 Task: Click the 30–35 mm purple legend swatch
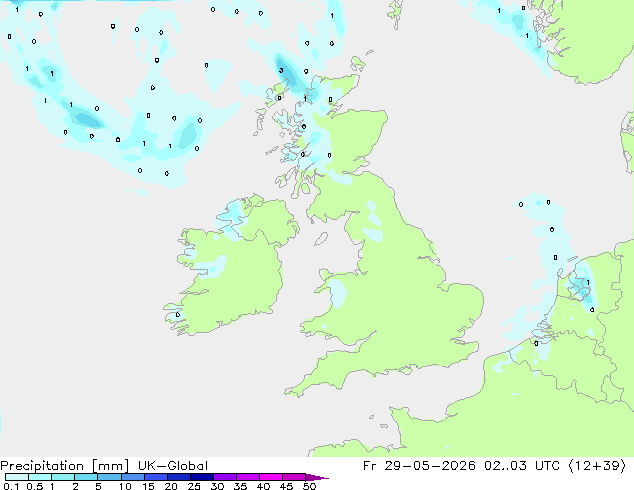coord(225,477)
